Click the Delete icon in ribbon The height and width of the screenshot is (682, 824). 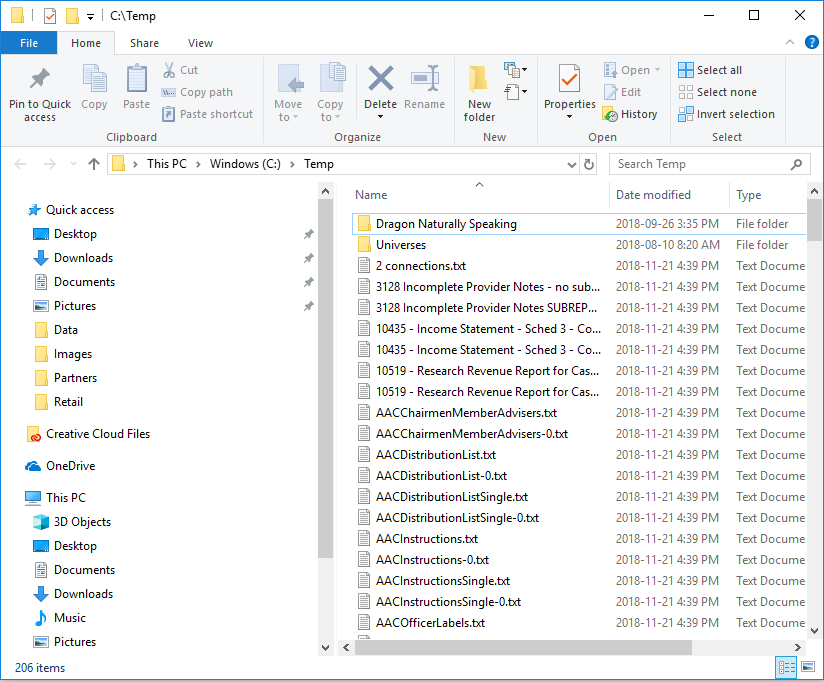pos(380,80)
